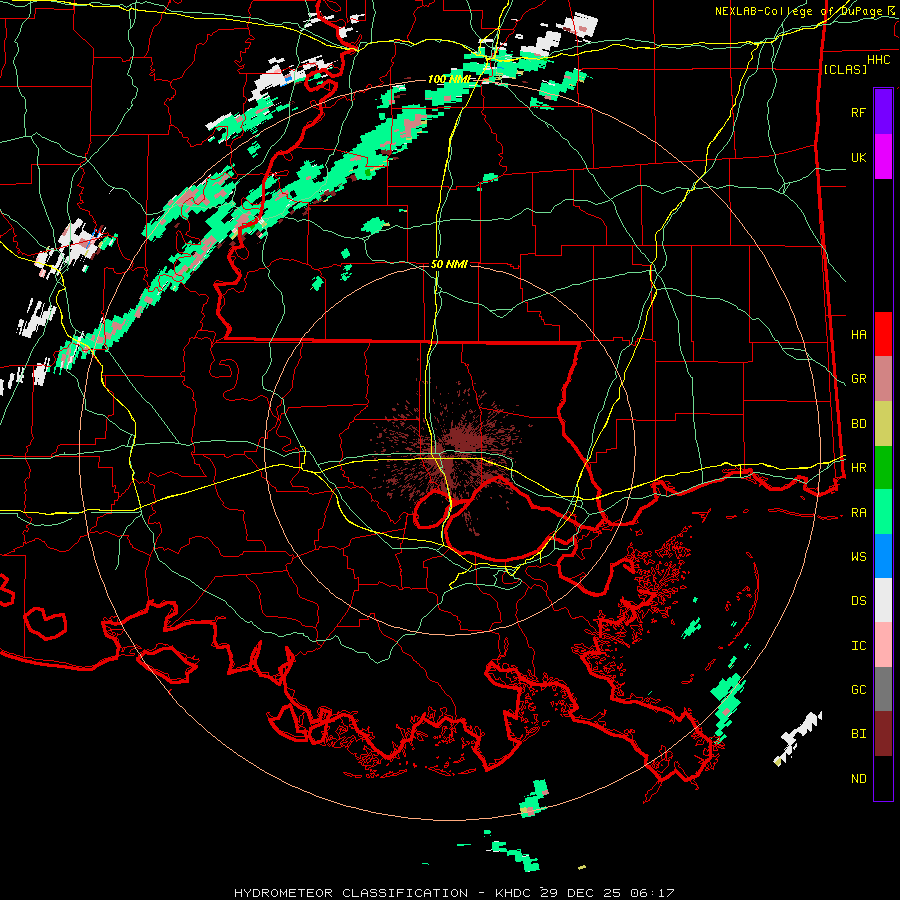900x900 pixels.
Task: Click the red HA legend color swatch
Action: tap(883, 334)
